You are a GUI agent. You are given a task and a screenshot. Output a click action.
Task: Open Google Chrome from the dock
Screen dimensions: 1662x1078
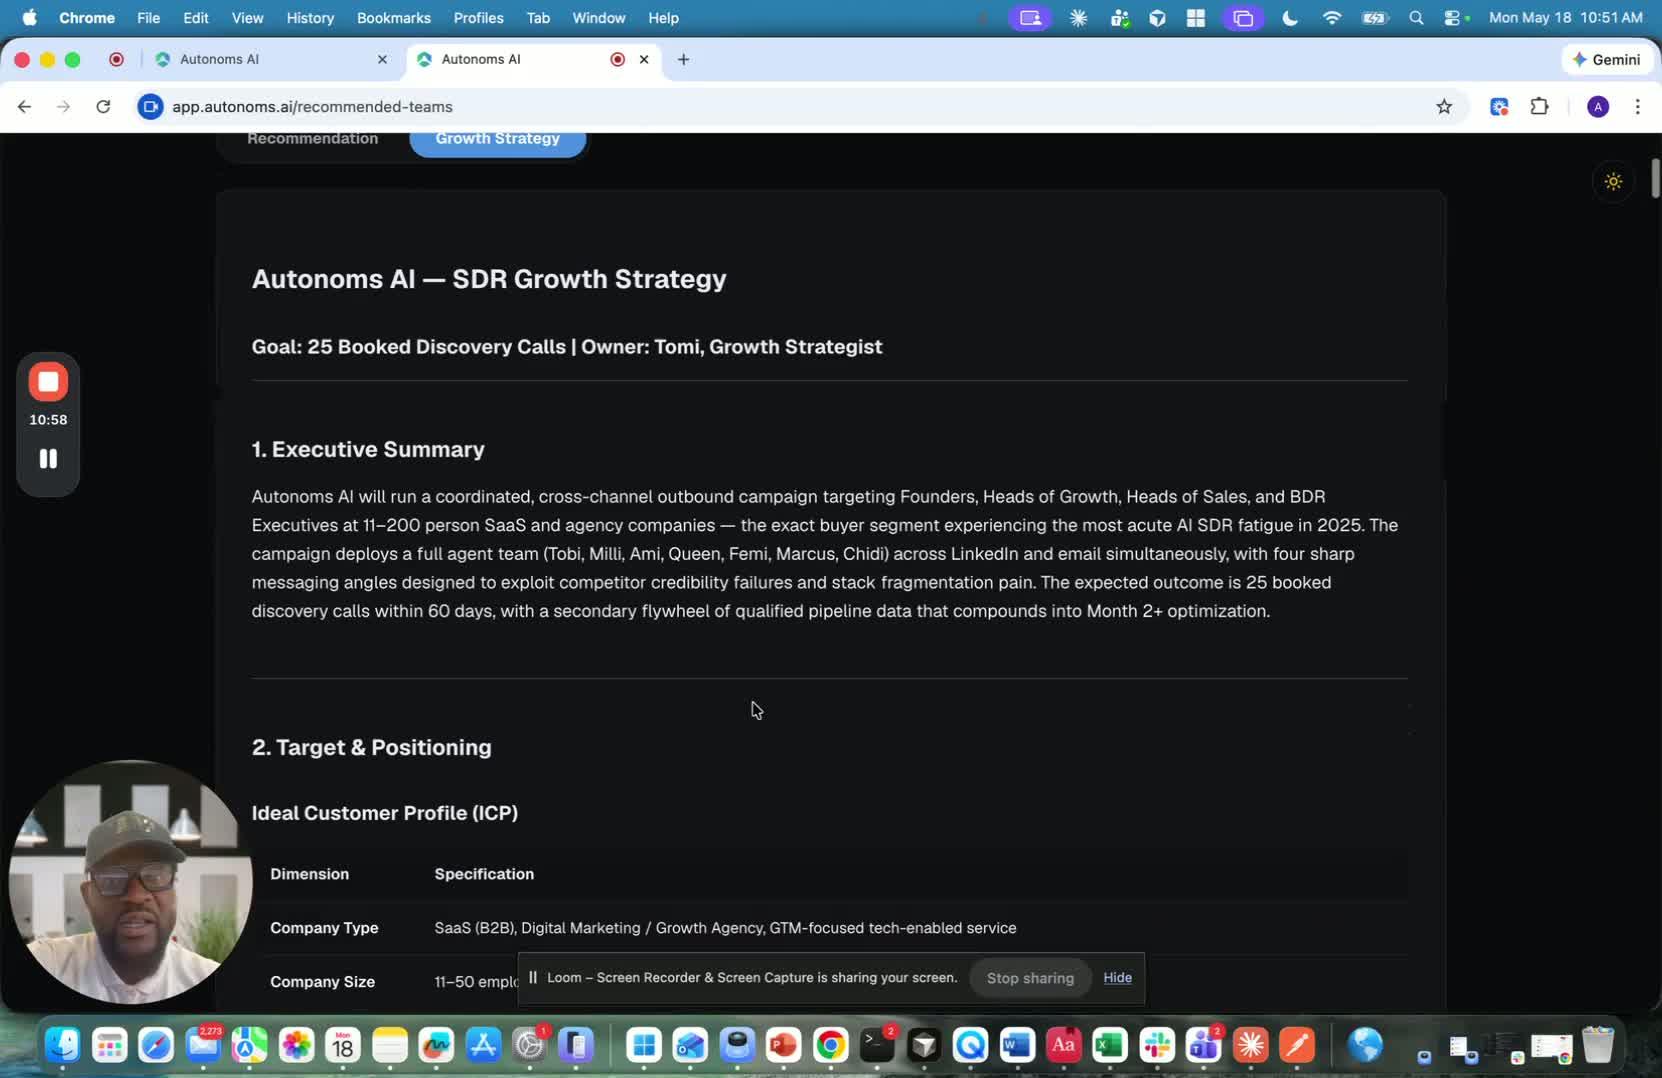831,1046
